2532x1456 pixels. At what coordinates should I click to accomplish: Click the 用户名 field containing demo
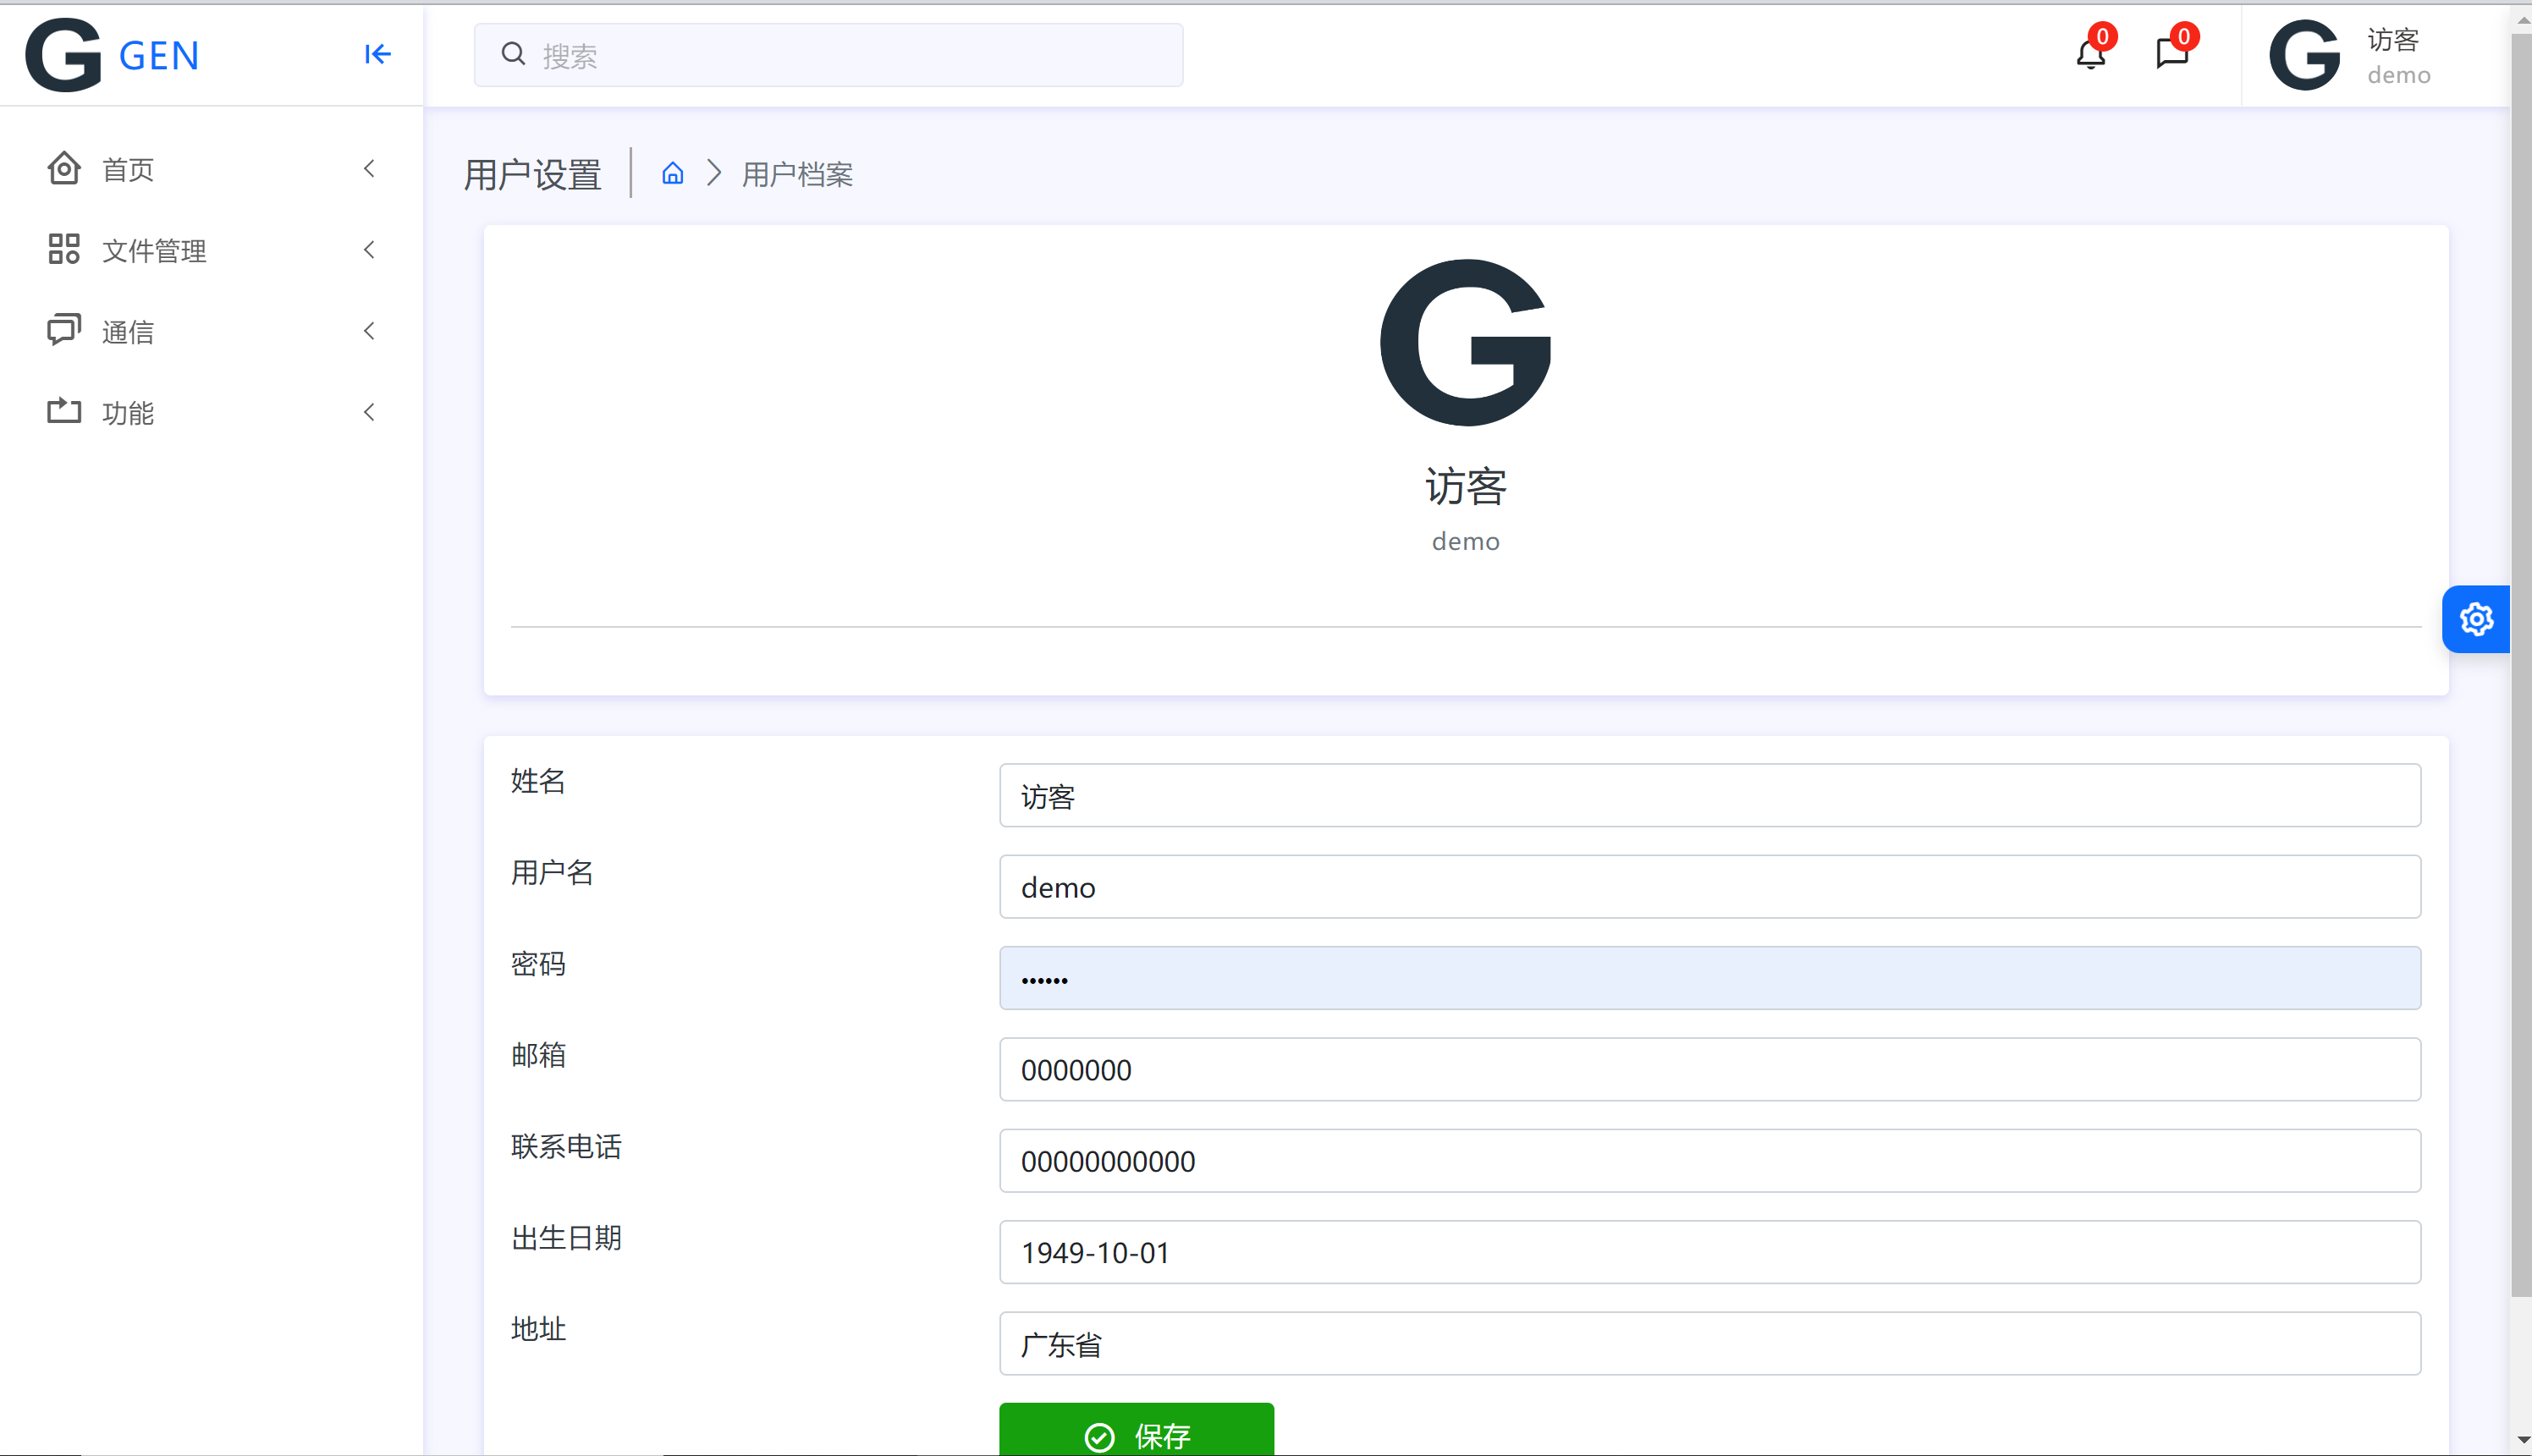tap(1709, 886)
